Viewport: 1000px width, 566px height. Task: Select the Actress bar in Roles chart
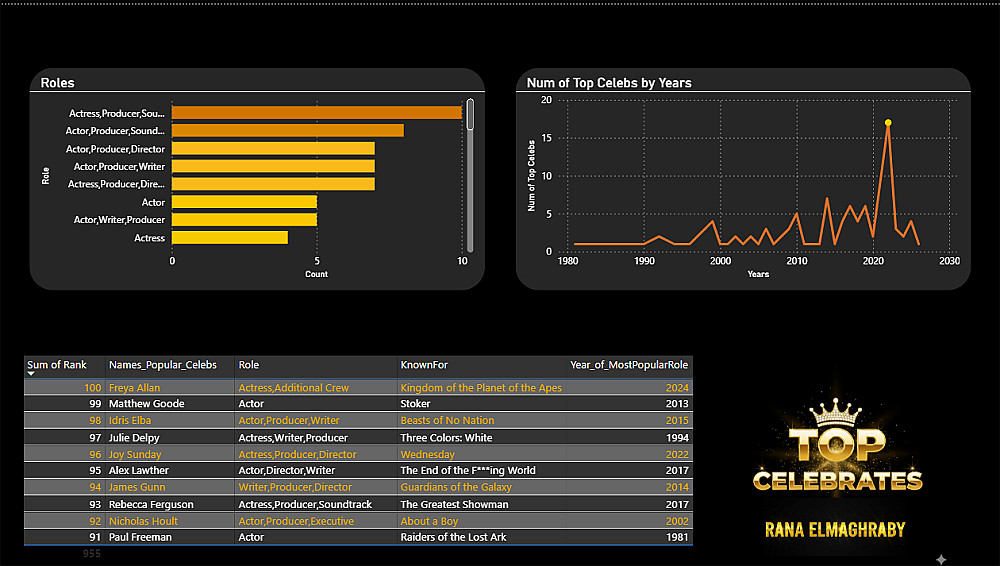point(230,237)
